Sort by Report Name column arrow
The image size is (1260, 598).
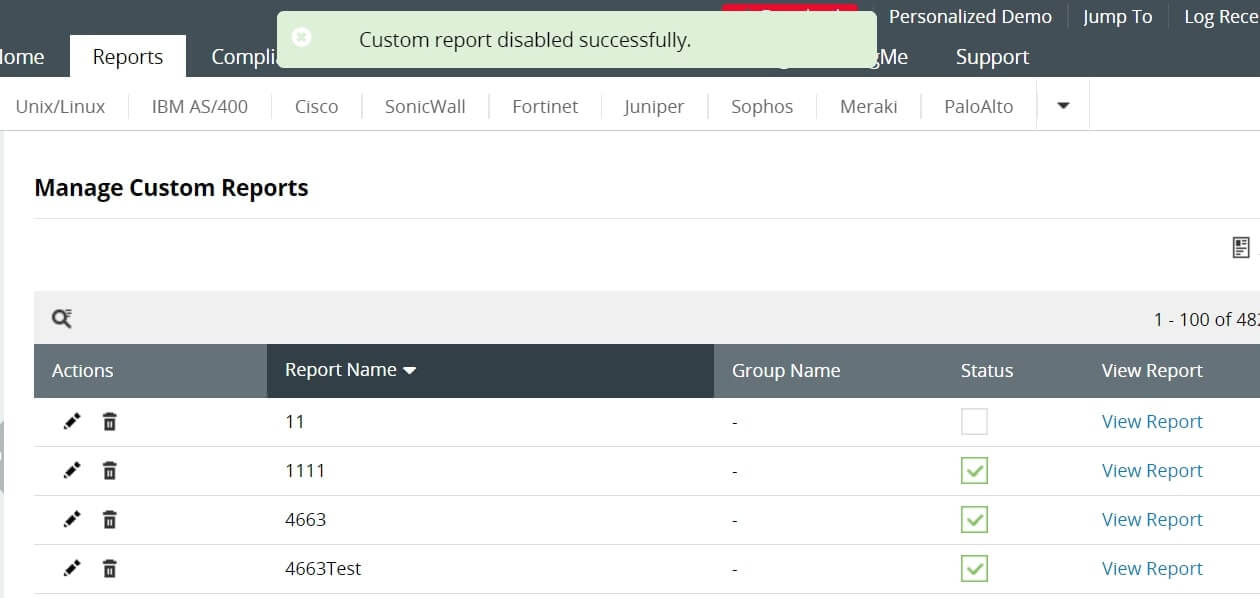409,371
